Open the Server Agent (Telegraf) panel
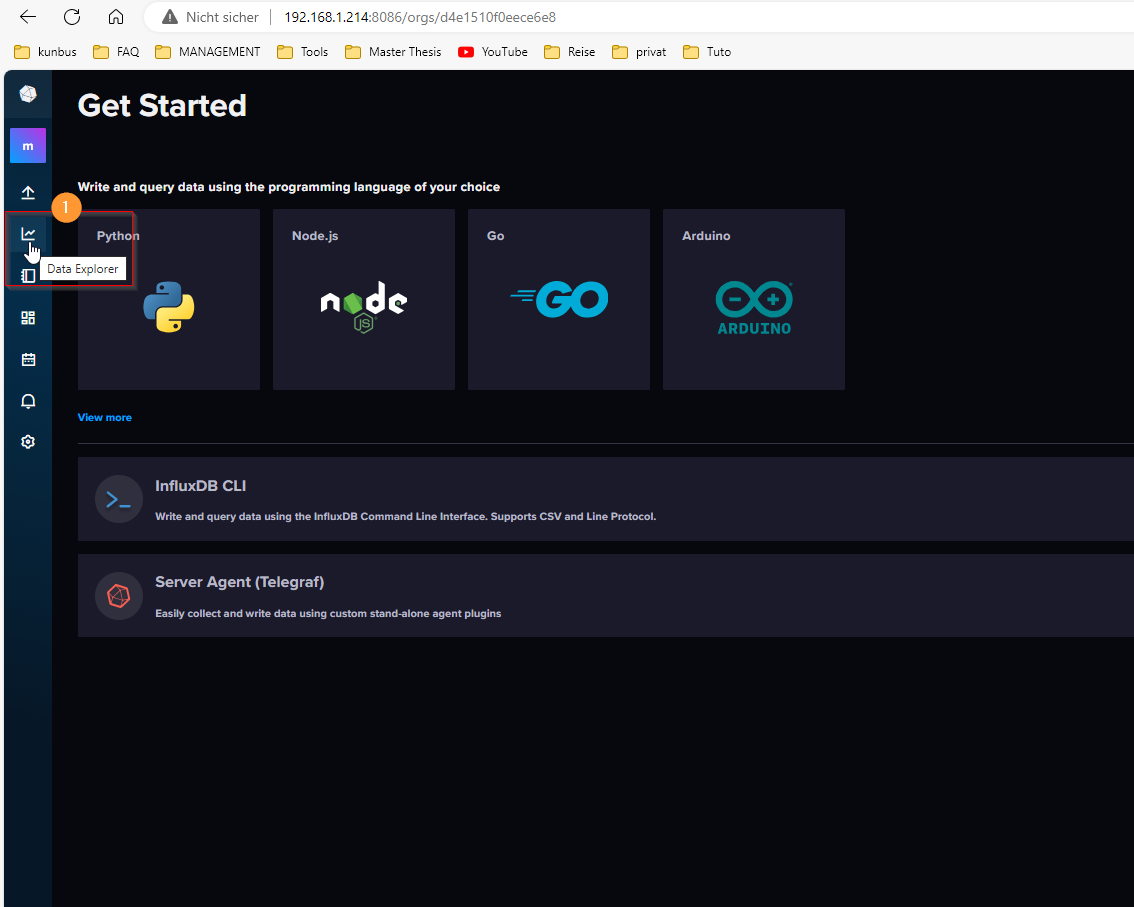 point(606,596)
